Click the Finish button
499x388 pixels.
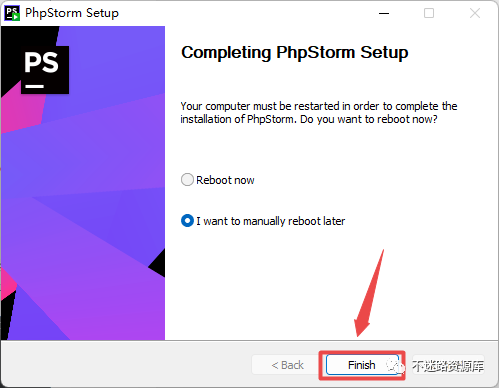point(362,365)
